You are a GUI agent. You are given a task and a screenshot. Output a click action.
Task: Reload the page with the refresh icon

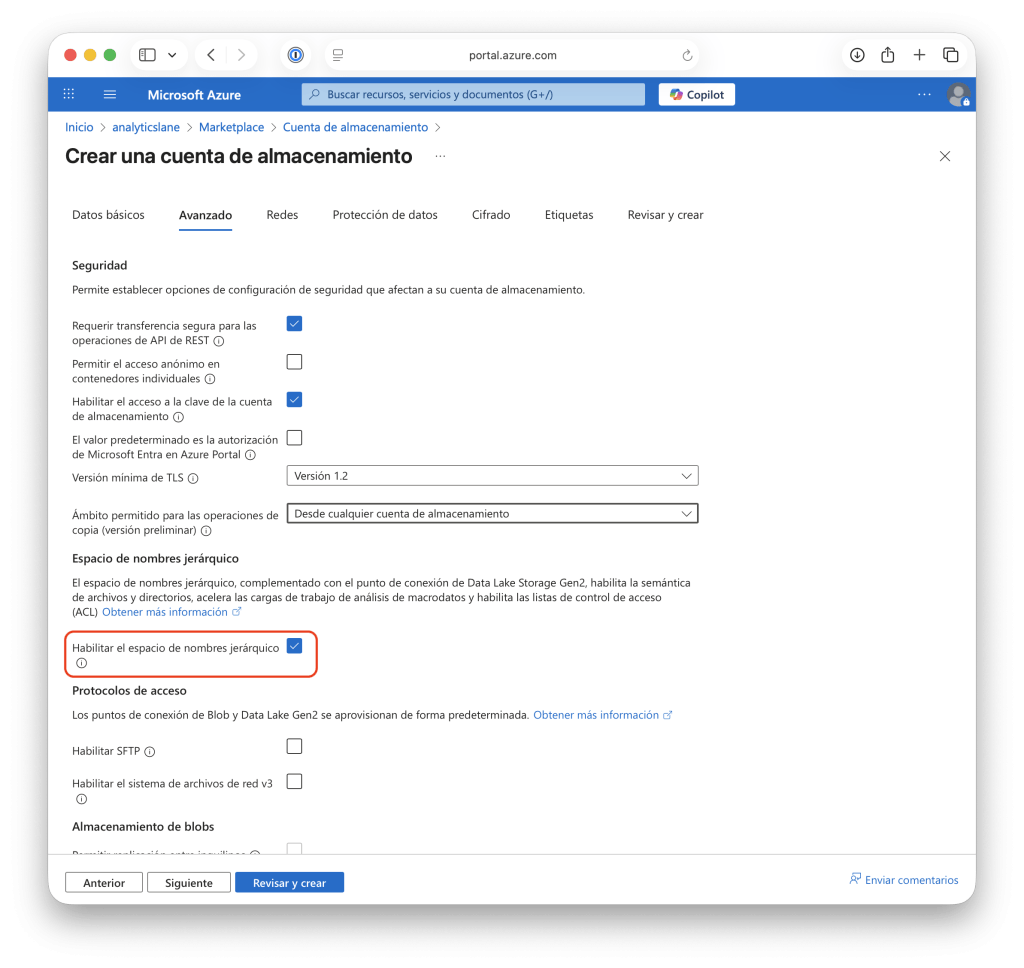coord(687,55)
